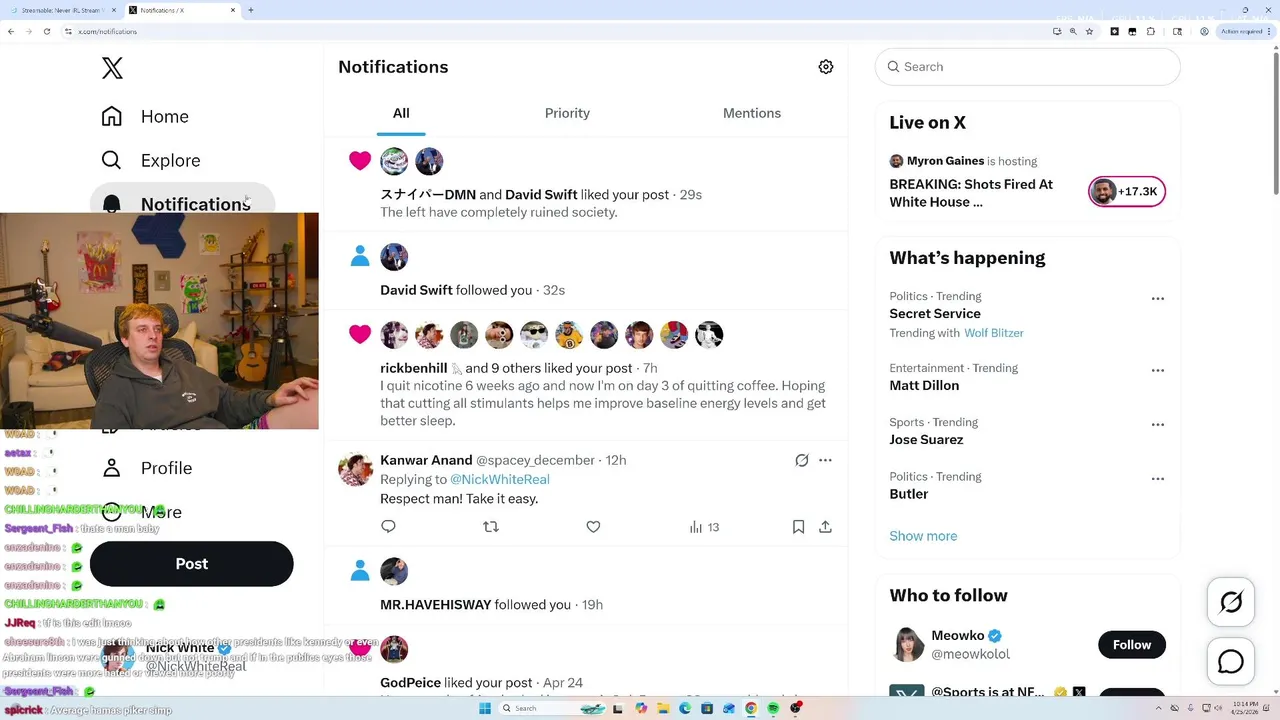Open Jose Suarez trend options menu
Screen dimensions: 1280x720
click(x=1157, y=425)
